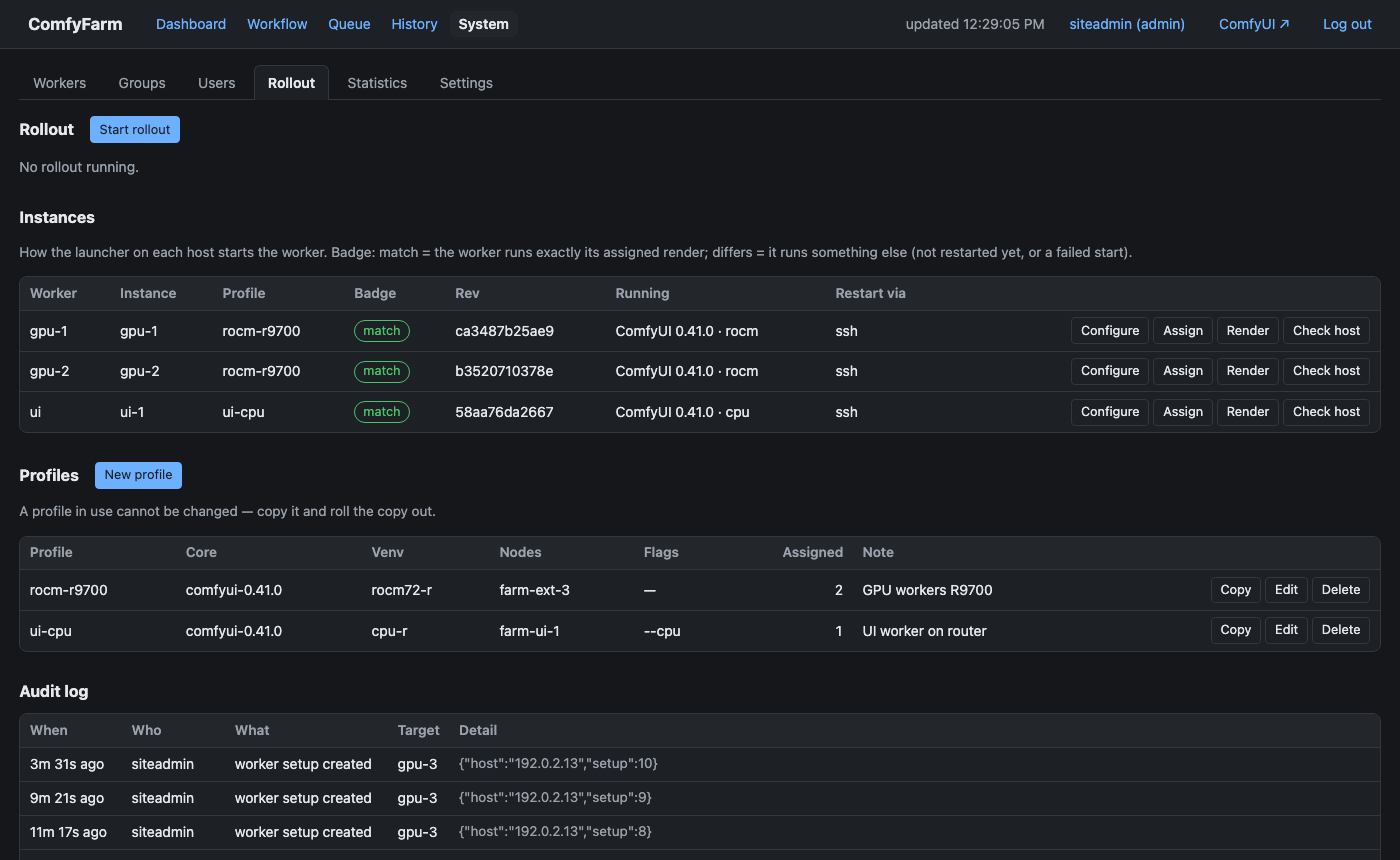Select the System nav item
Image resolution: width=1400 pixels, height=860 pixels.
click(x=484, y=24)
